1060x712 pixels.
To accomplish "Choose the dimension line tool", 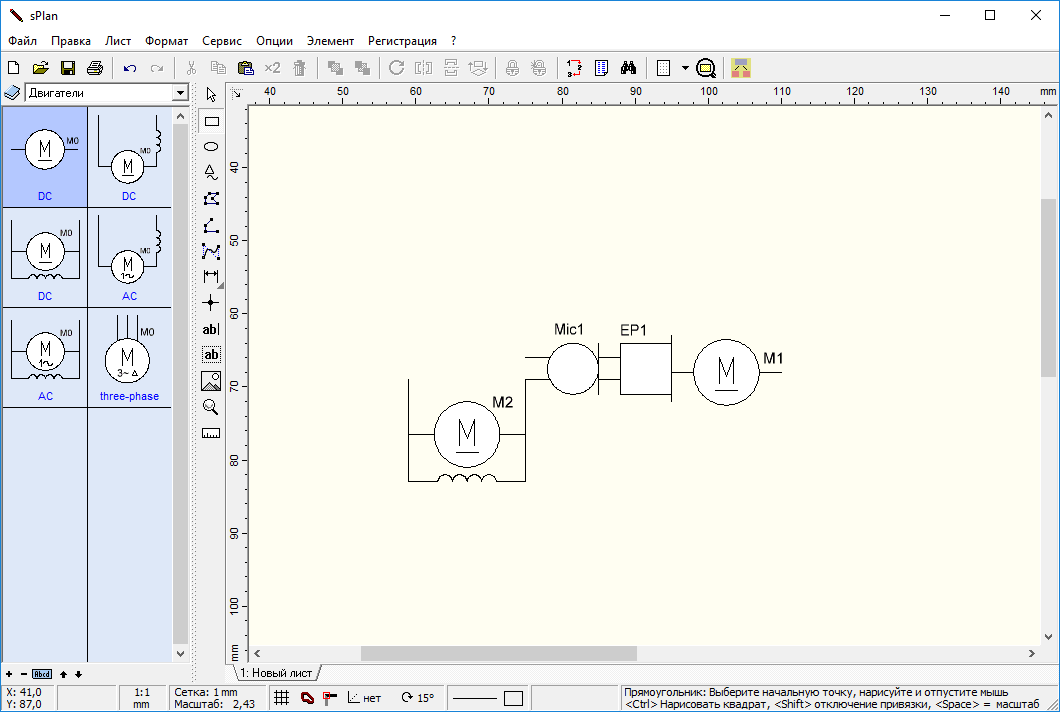I will pos(211,276).
